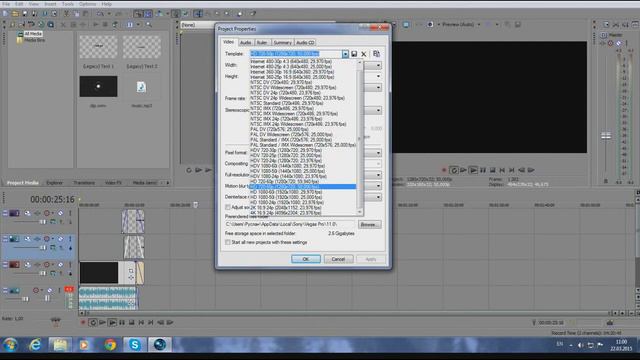Click the loop playback button in timeline transport
The width and height of the screenshot is (640, 360).
(93, 322)
